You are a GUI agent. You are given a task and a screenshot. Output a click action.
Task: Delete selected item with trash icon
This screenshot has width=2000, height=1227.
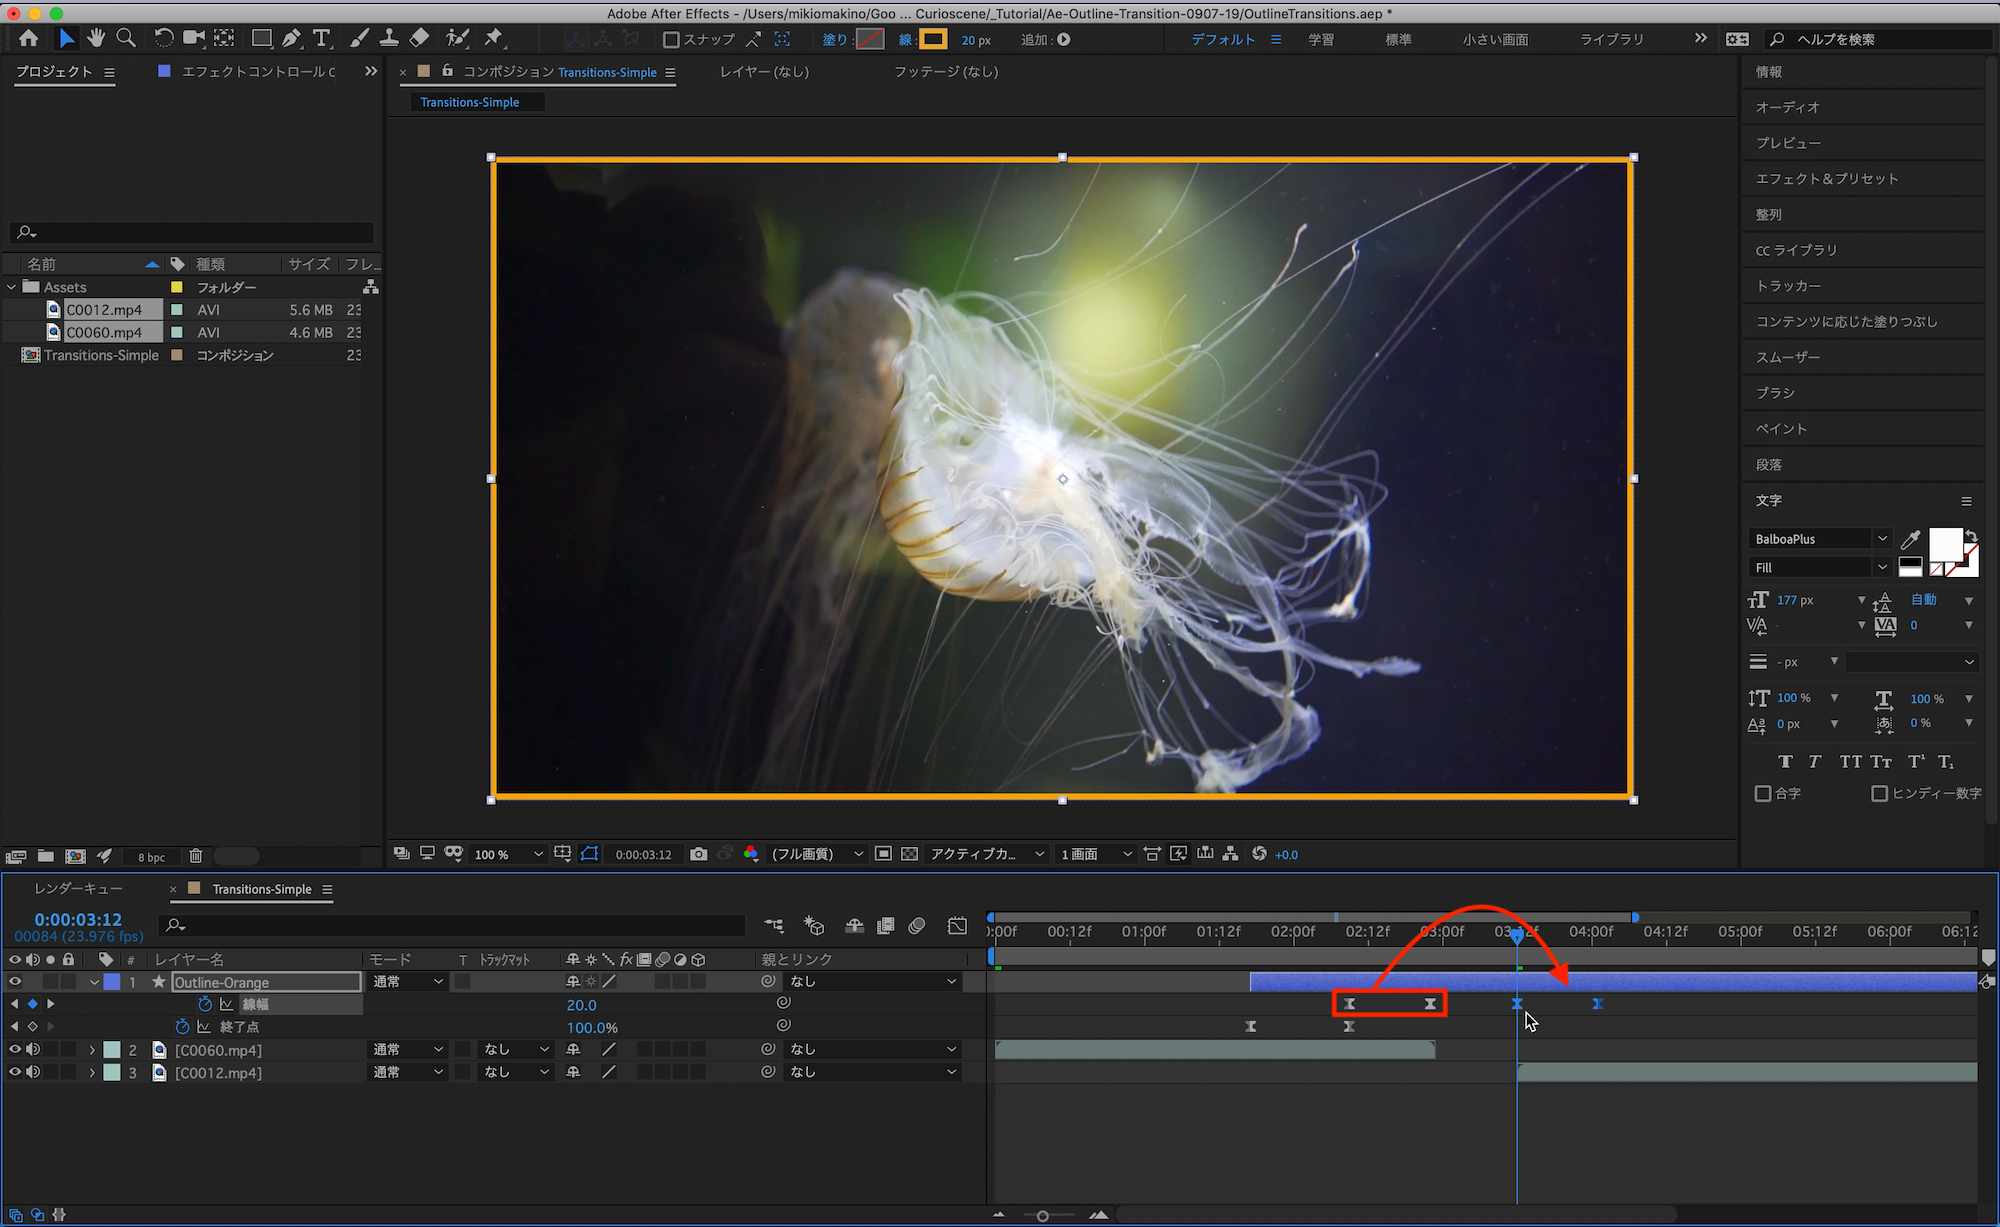(196, 856)
